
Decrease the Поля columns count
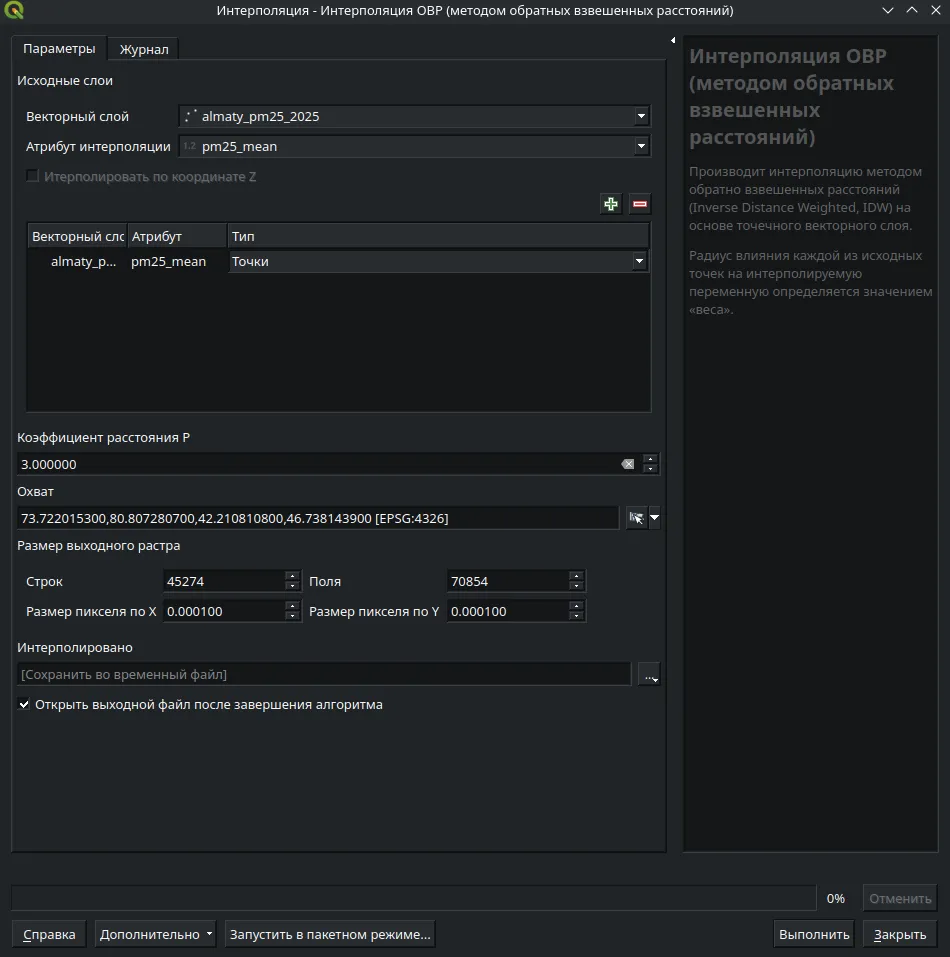point(576,586)
